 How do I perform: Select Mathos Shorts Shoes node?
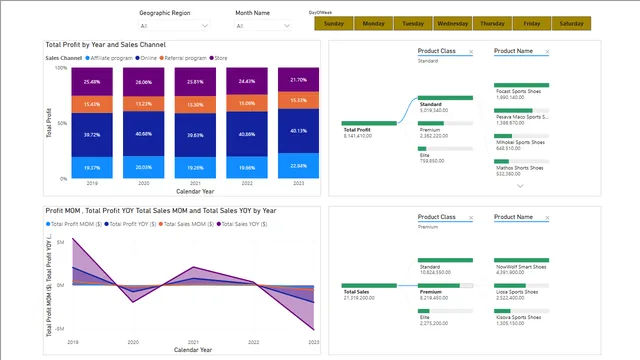[x=522, y=162]
